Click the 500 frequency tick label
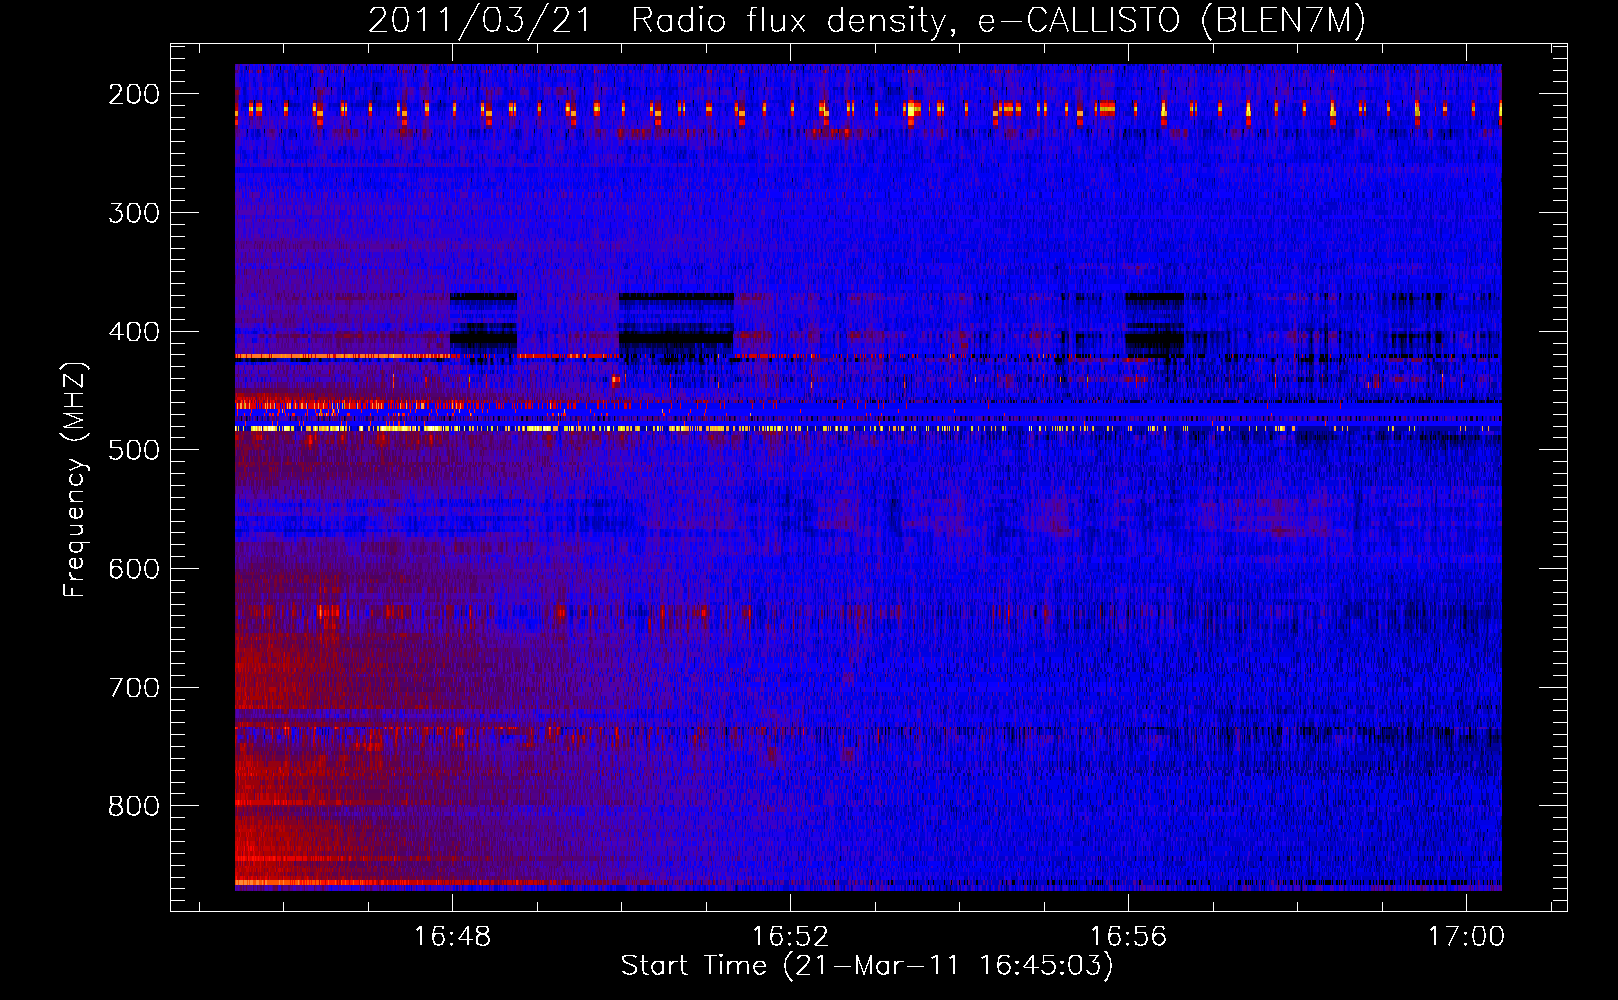The image size is (1618, 1000). pos(134,450)
